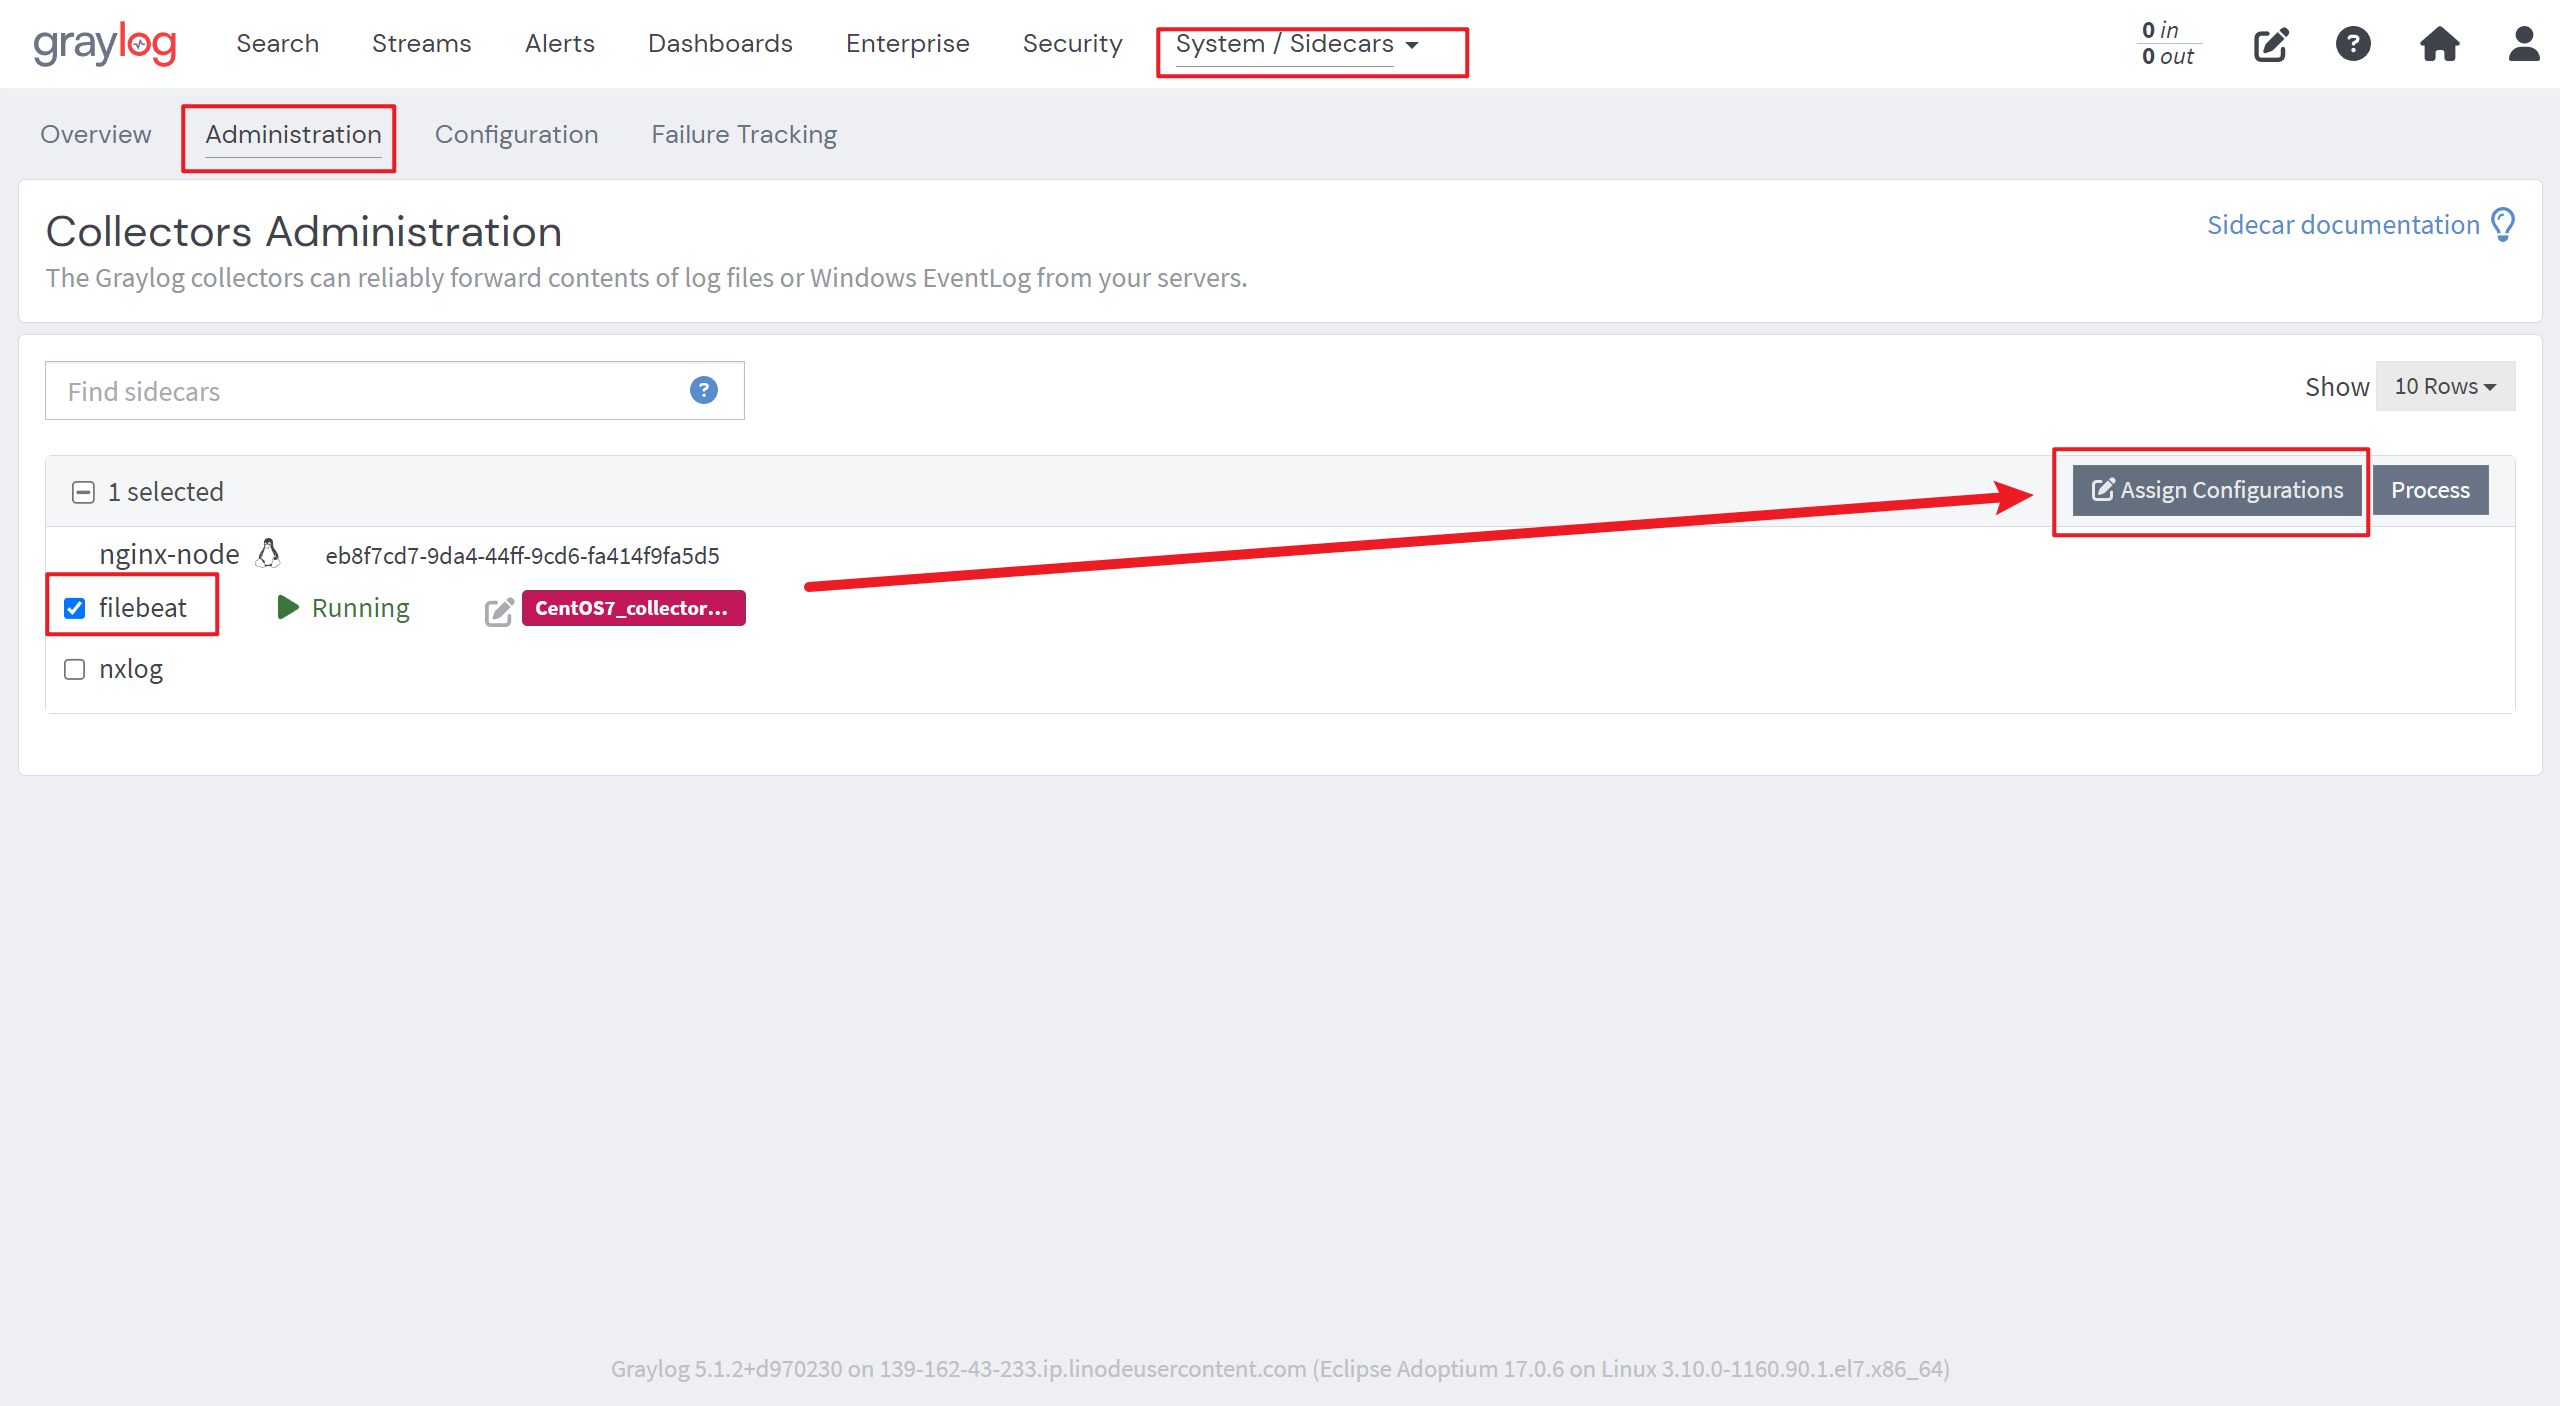This screenshot has height=1406, width=2560.
Task: Click the Collectors Administration heading
Action: (x=304, y=231)
